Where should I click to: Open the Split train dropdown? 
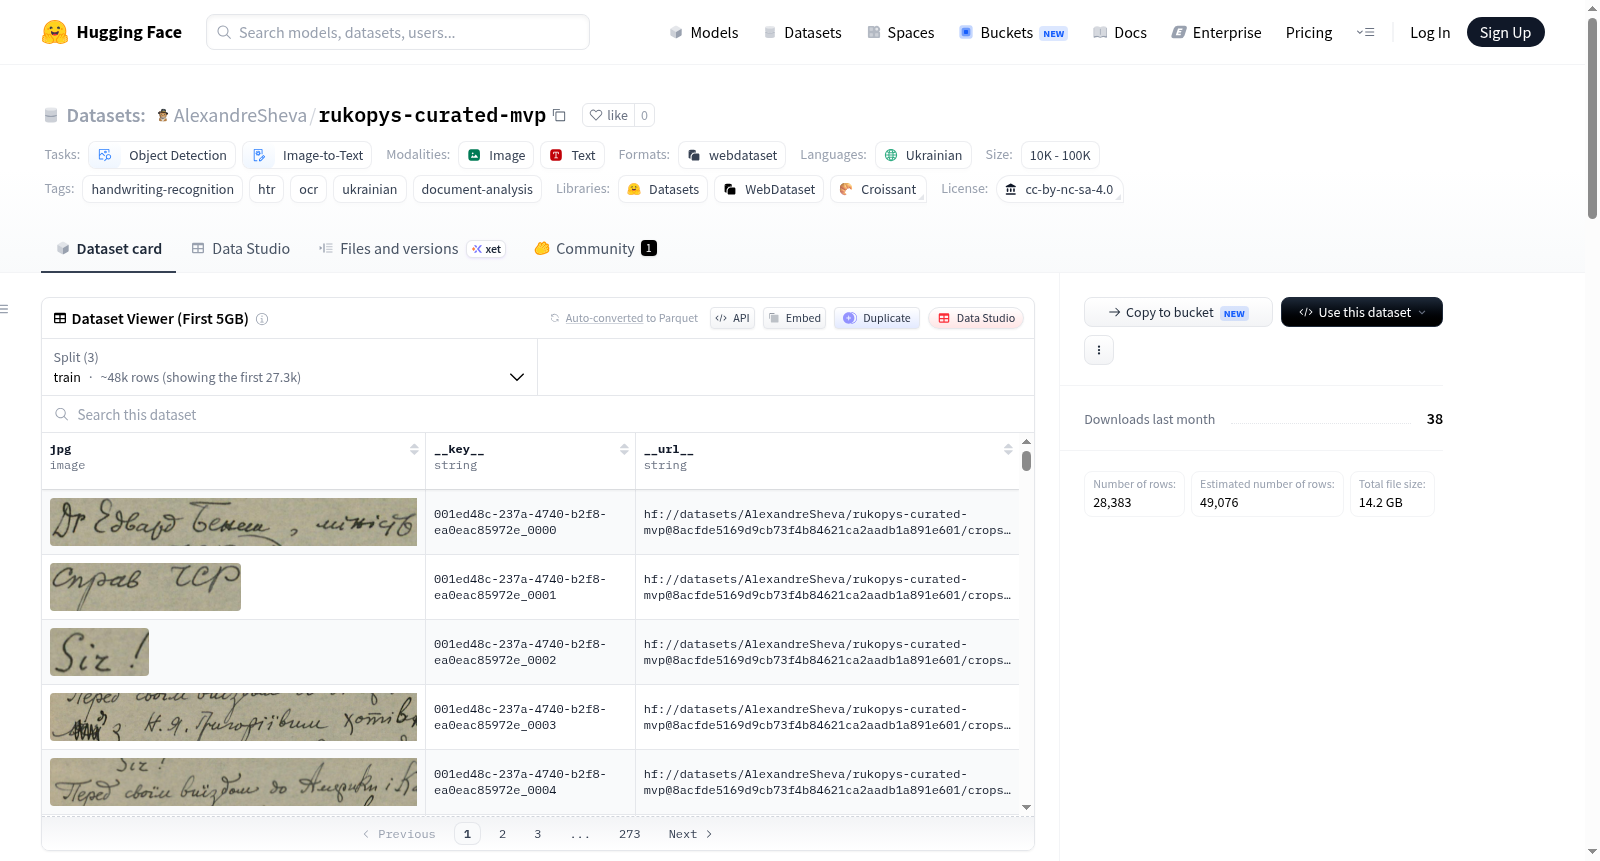(x=289, y=367)
